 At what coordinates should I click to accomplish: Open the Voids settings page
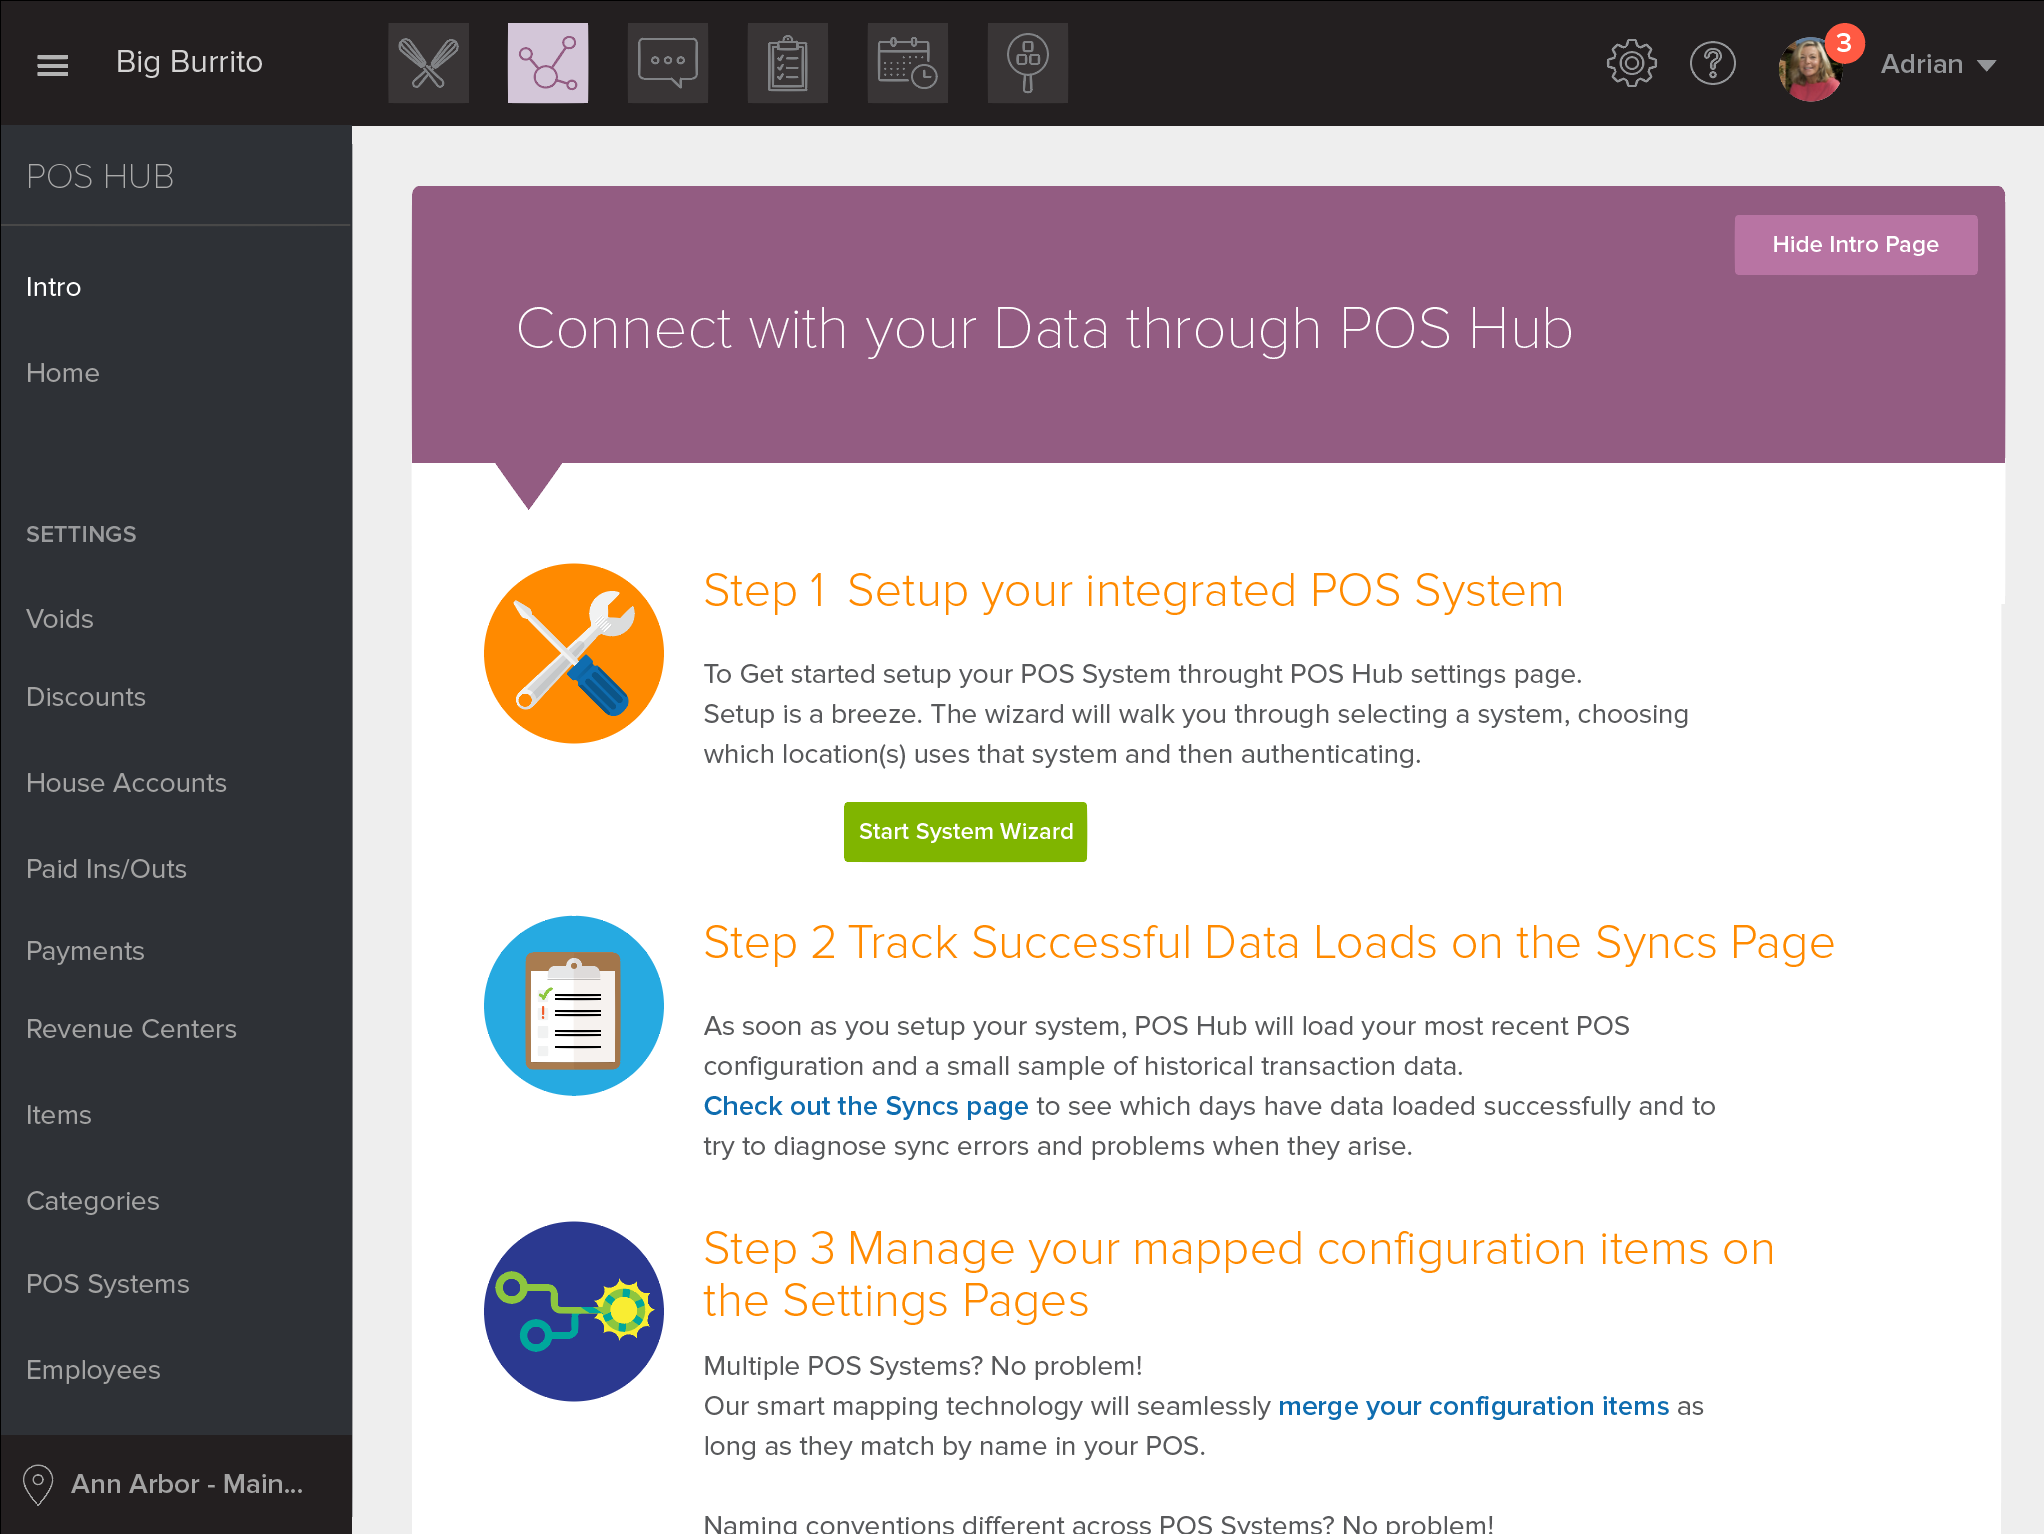(x=60, y=619)
